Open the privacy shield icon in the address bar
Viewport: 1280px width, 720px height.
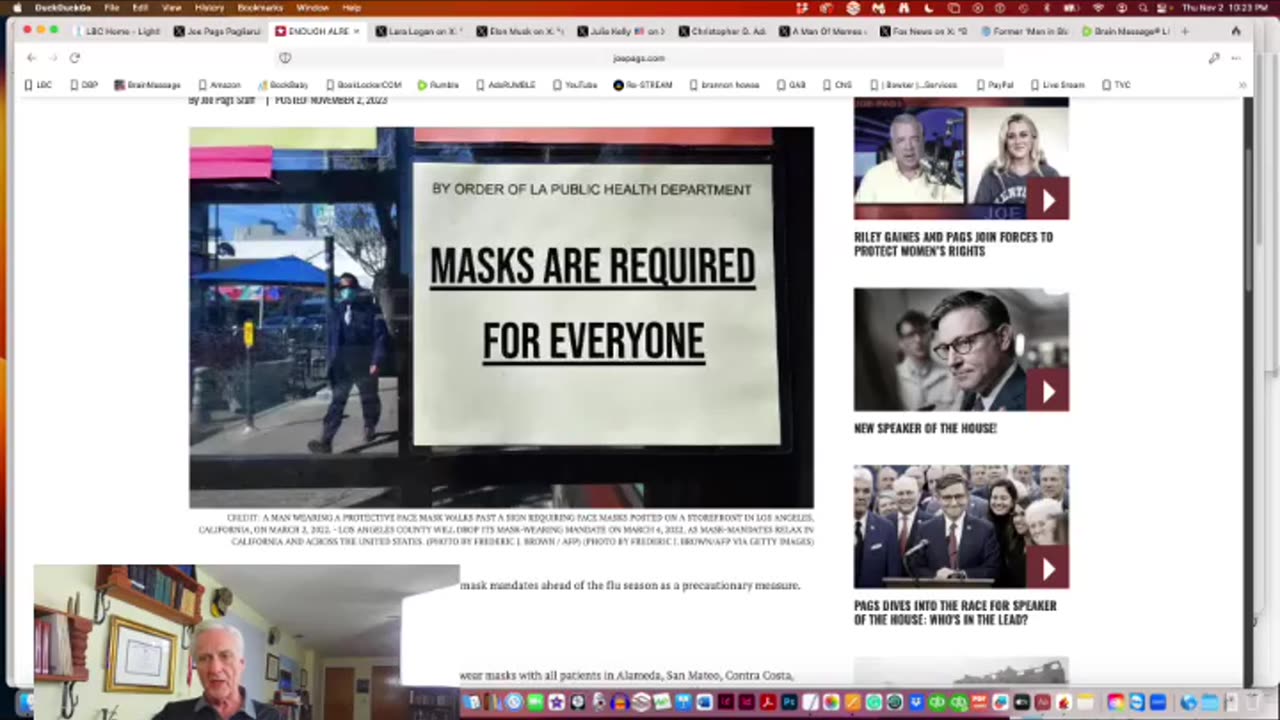(285, 58)
